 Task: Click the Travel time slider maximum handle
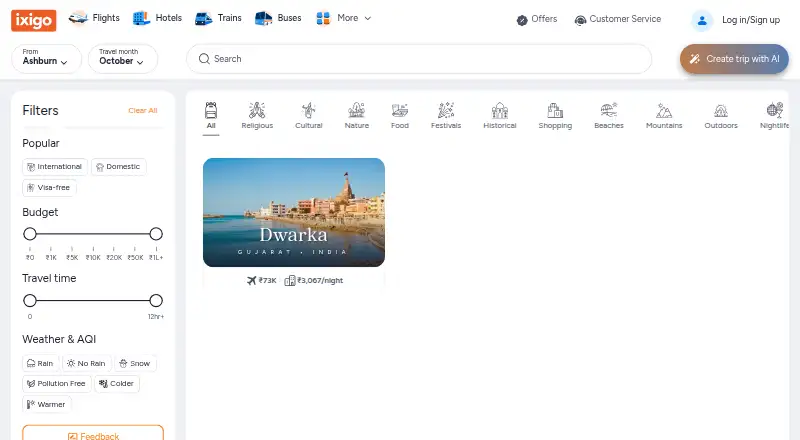[x=156, y=300]
